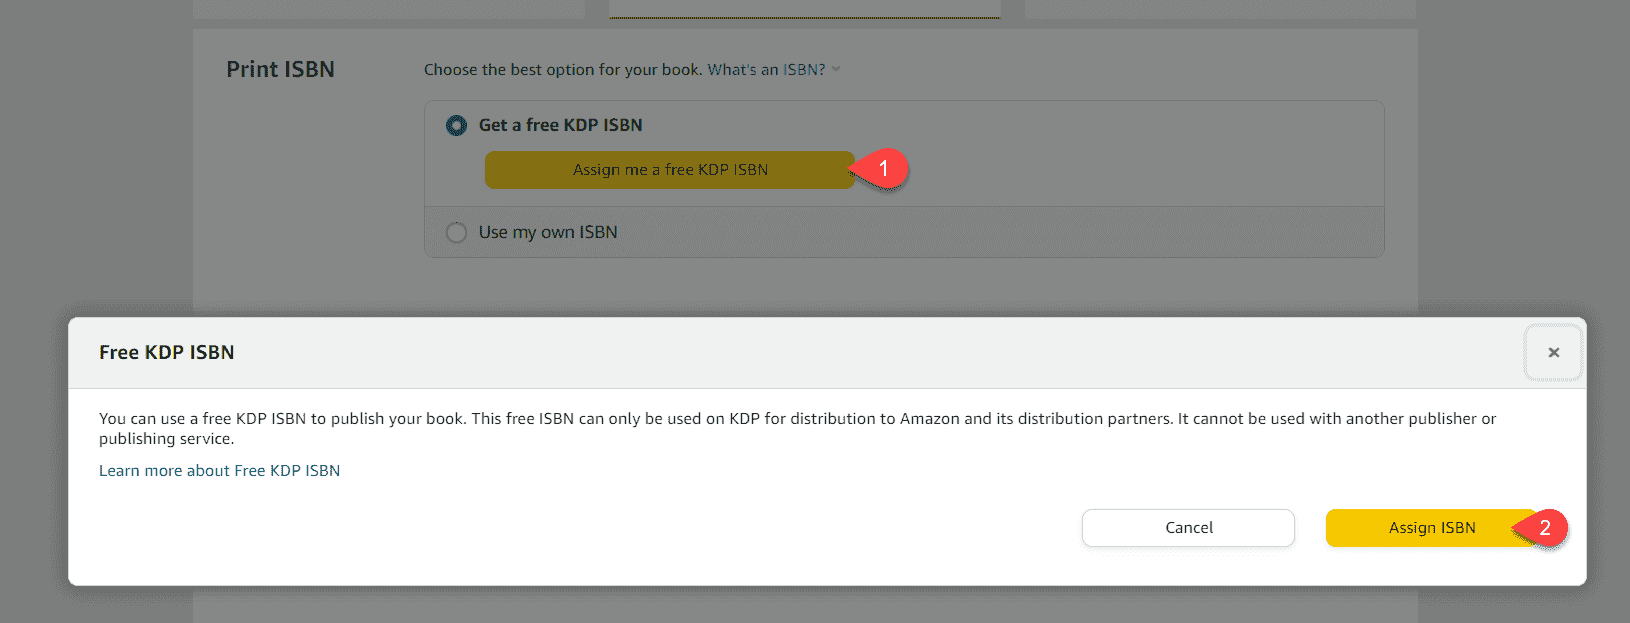
Task: Click the dialog's free ISBN description paragraph
Action: [797, 428]
